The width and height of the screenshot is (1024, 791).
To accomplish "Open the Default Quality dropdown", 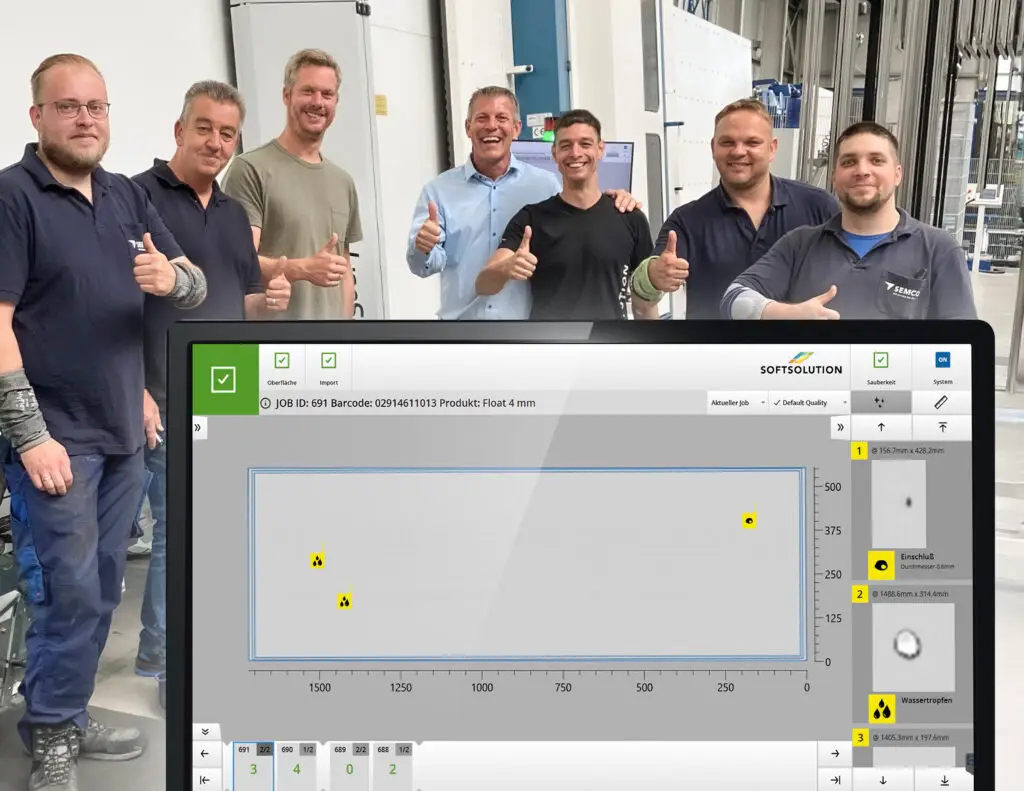I will [809, 402].
